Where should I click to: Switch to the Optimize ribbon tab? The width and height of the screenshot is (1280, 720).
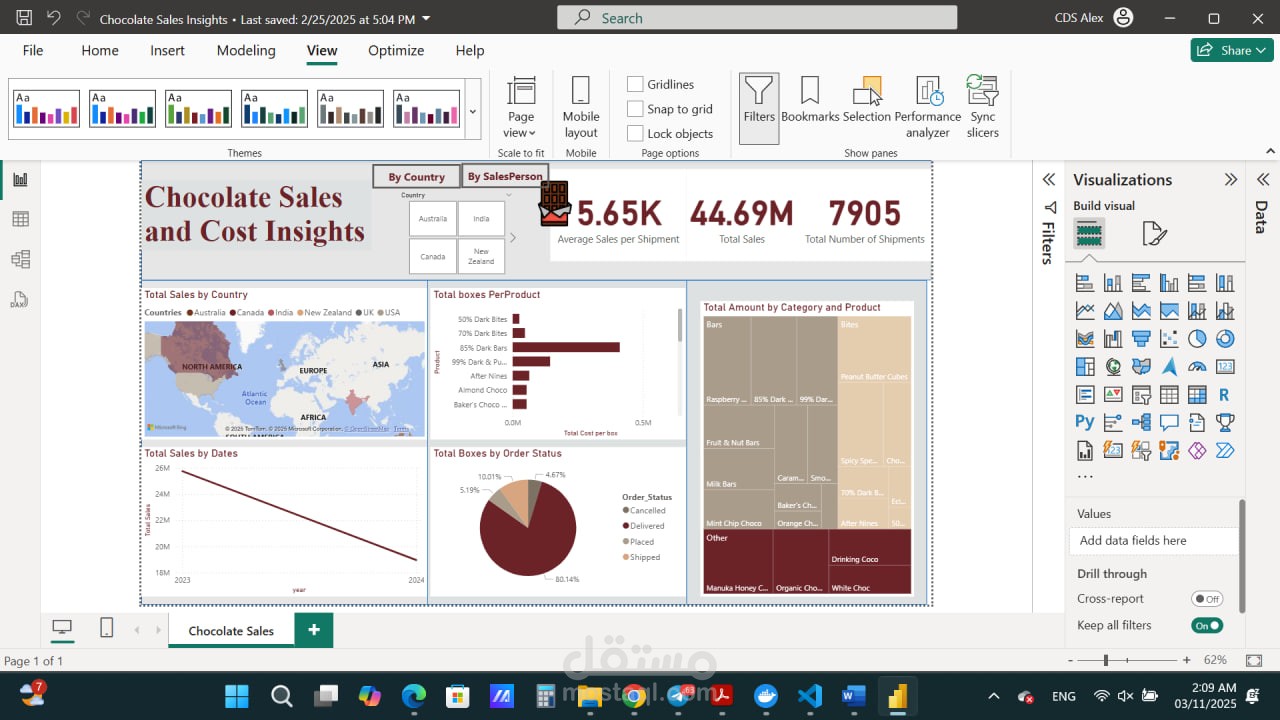(x=396, y=50)
